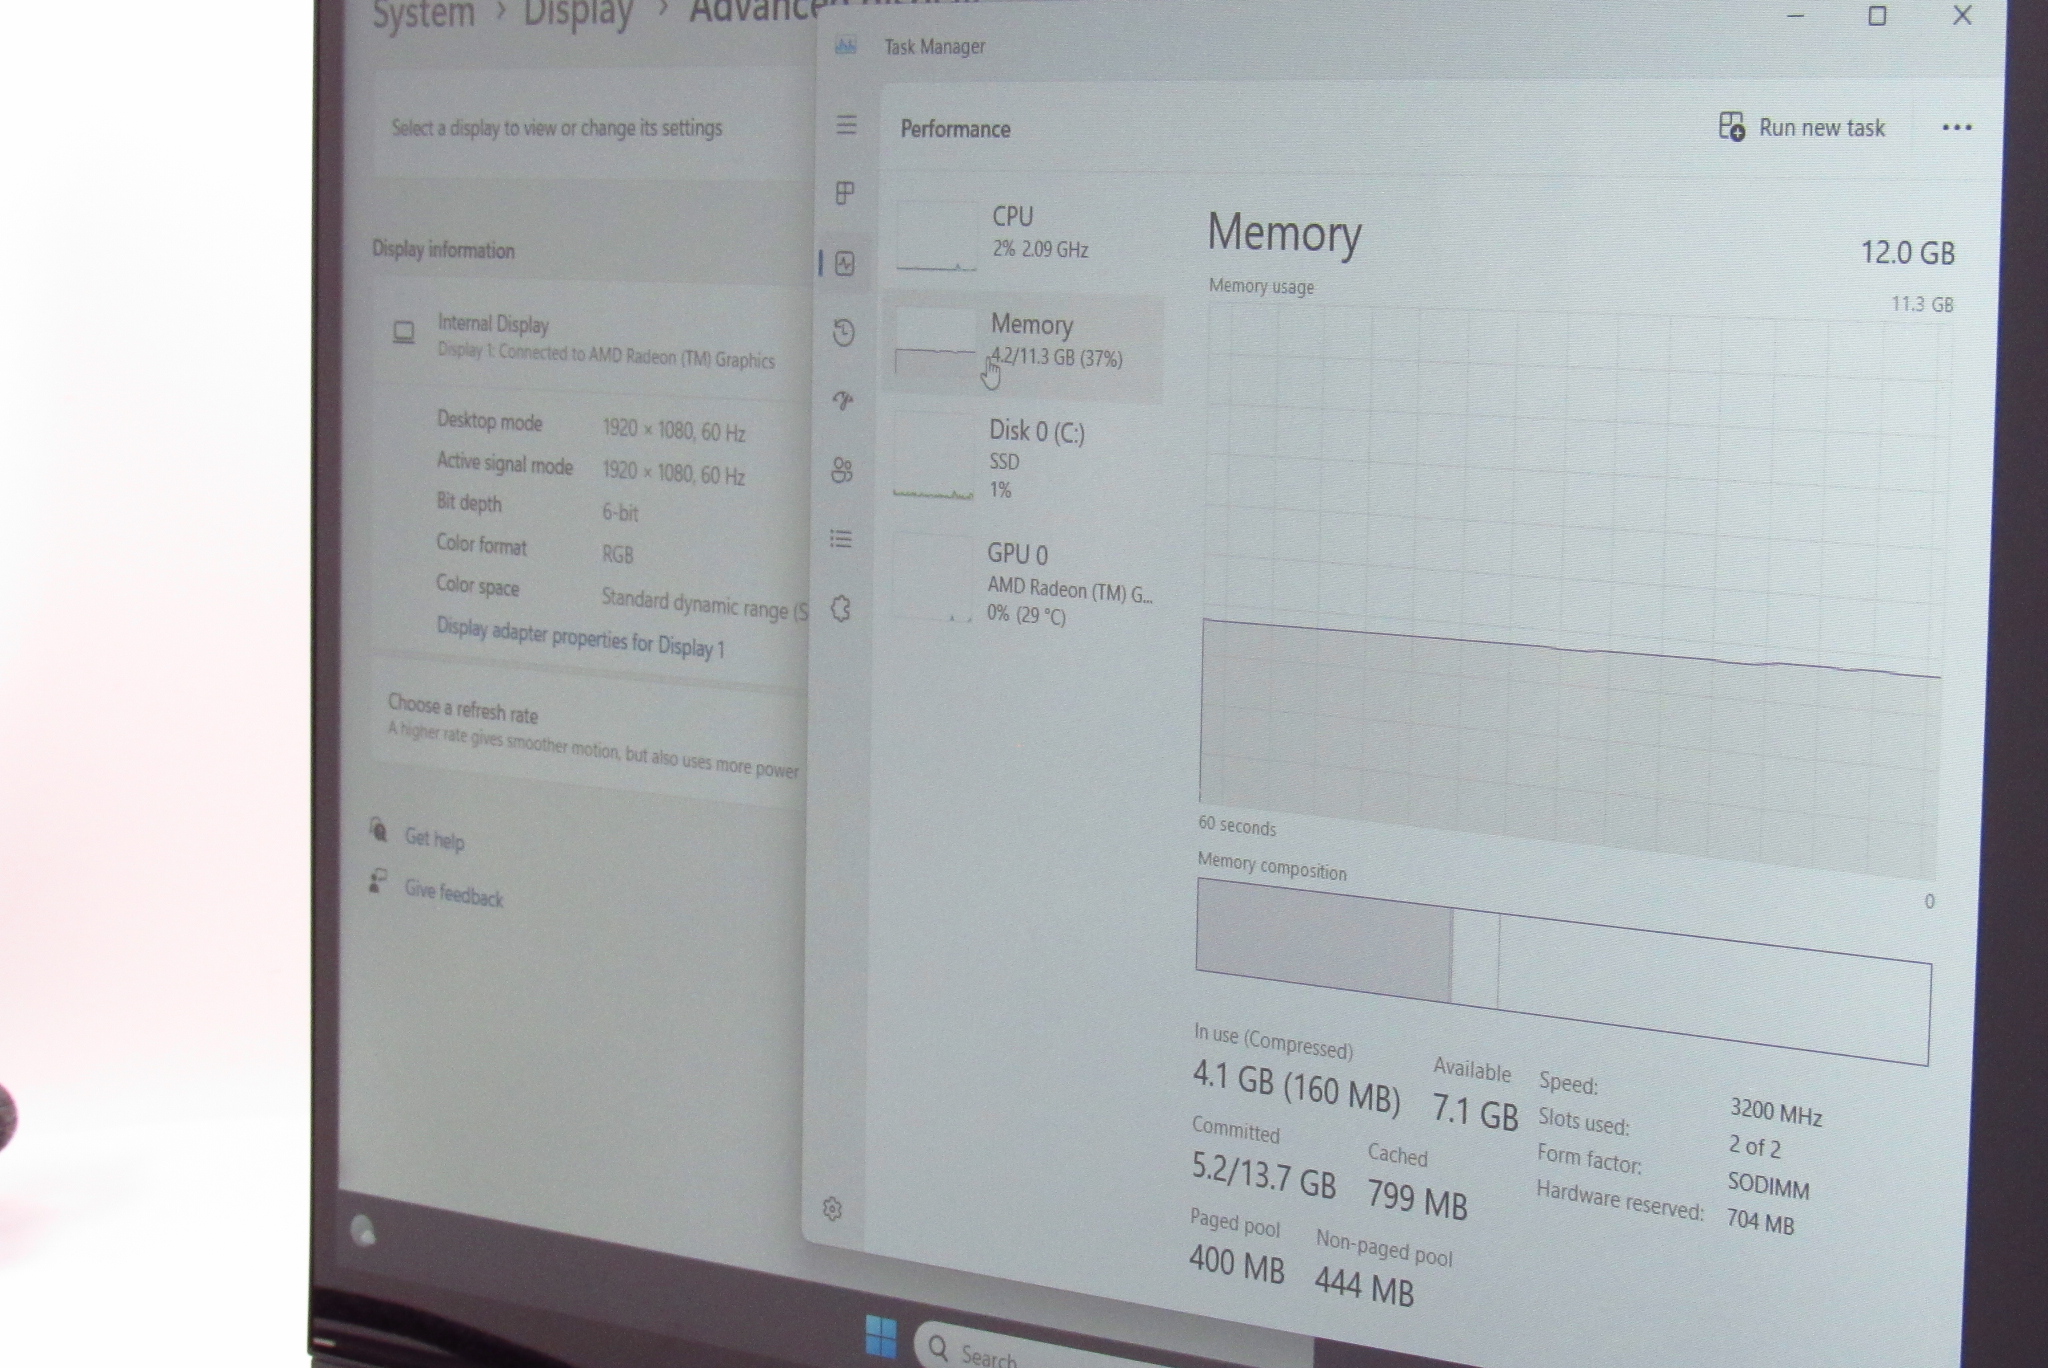
Task: Select the Performance page icon
Action: [x=845, y=264]
